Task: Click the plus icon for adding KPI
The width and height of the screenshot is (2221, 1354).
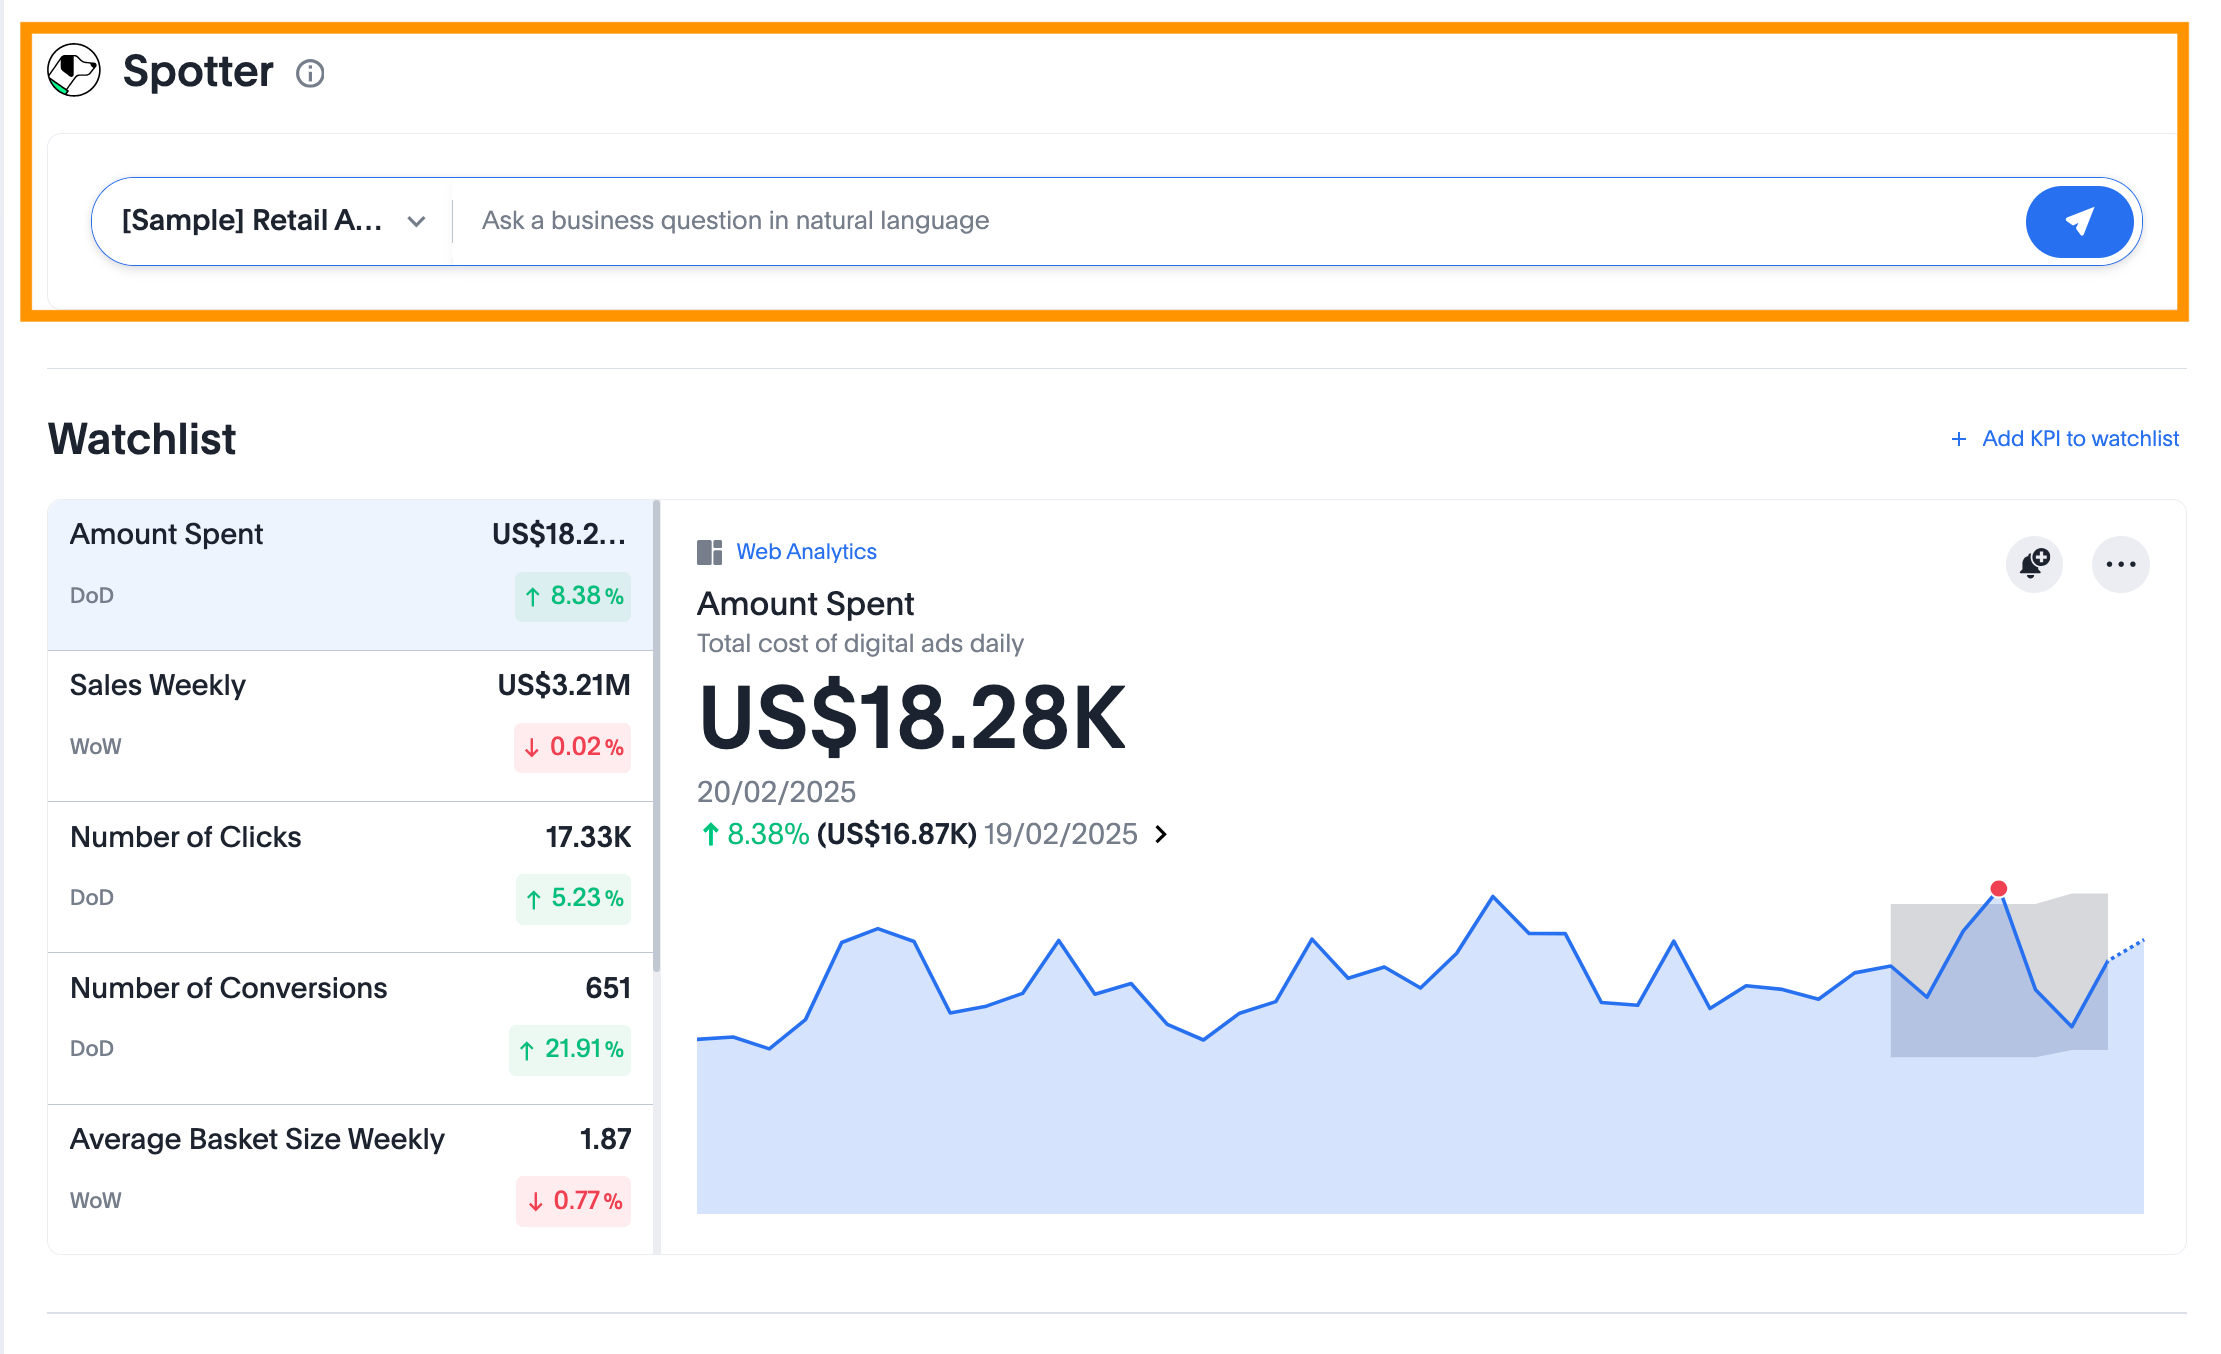Action: [x=1958, y=439]
